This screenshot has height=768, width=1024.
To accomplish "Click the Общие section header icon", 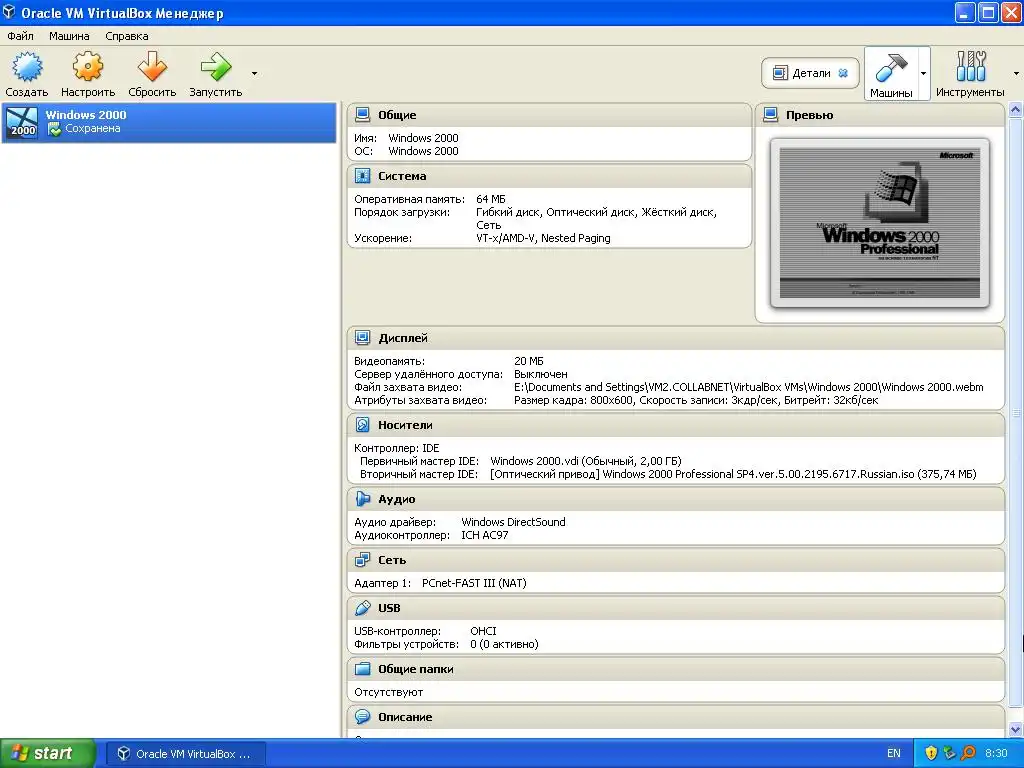I will (x=362, y=115).
